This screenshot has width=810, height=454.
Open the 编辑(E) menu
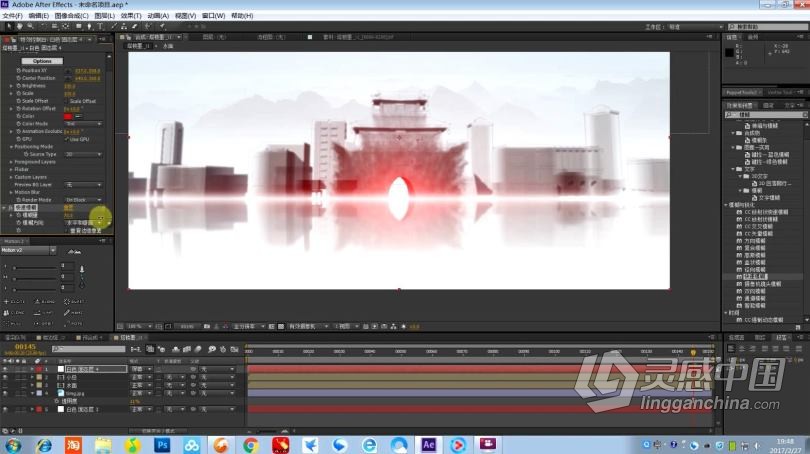[39, 16]
